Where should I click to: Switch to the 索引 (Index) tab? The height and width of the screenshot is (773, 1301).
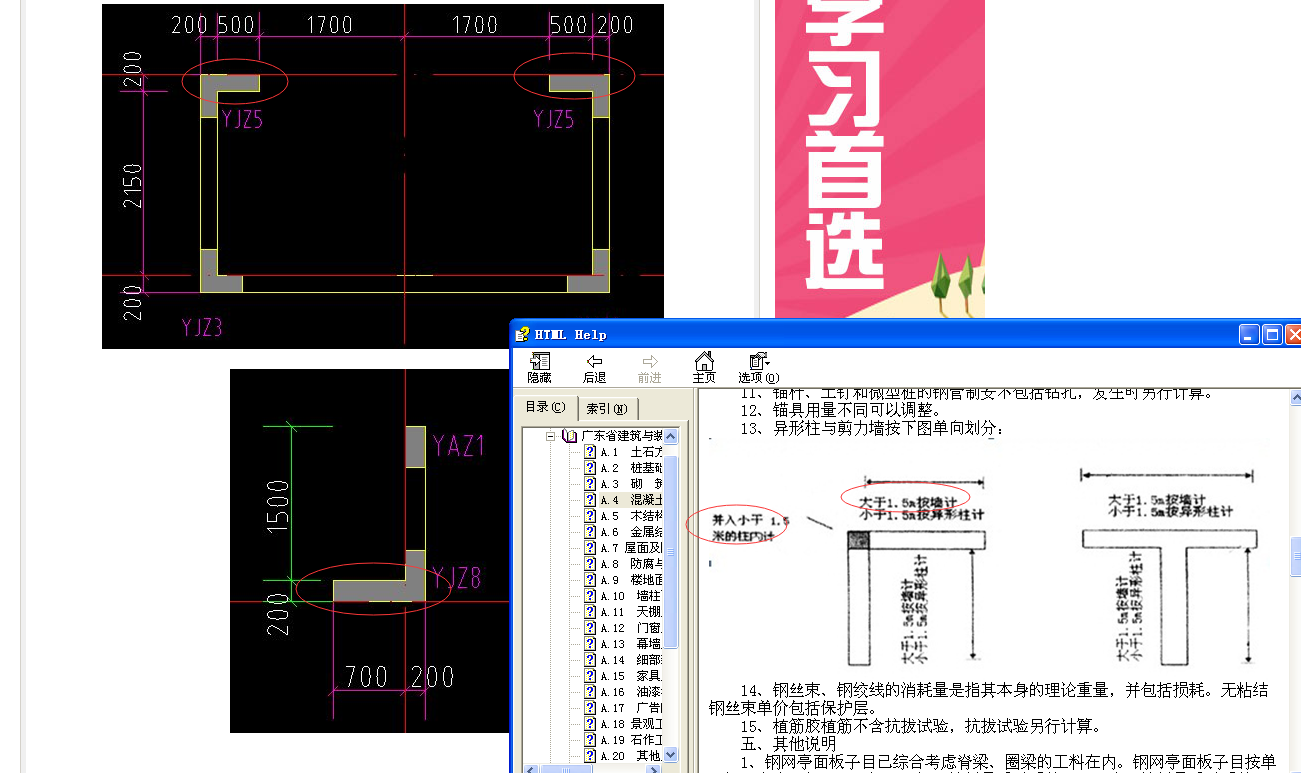point(607,408)
